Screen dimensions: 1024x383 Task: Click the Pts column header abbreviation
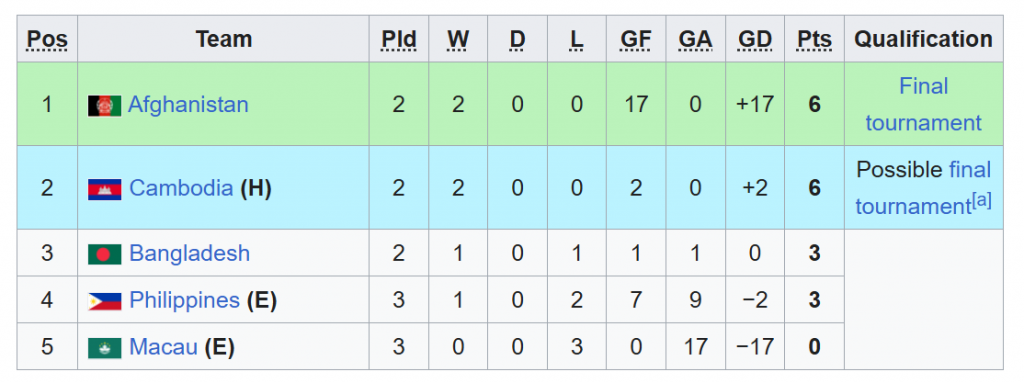[x=814, y=40]
